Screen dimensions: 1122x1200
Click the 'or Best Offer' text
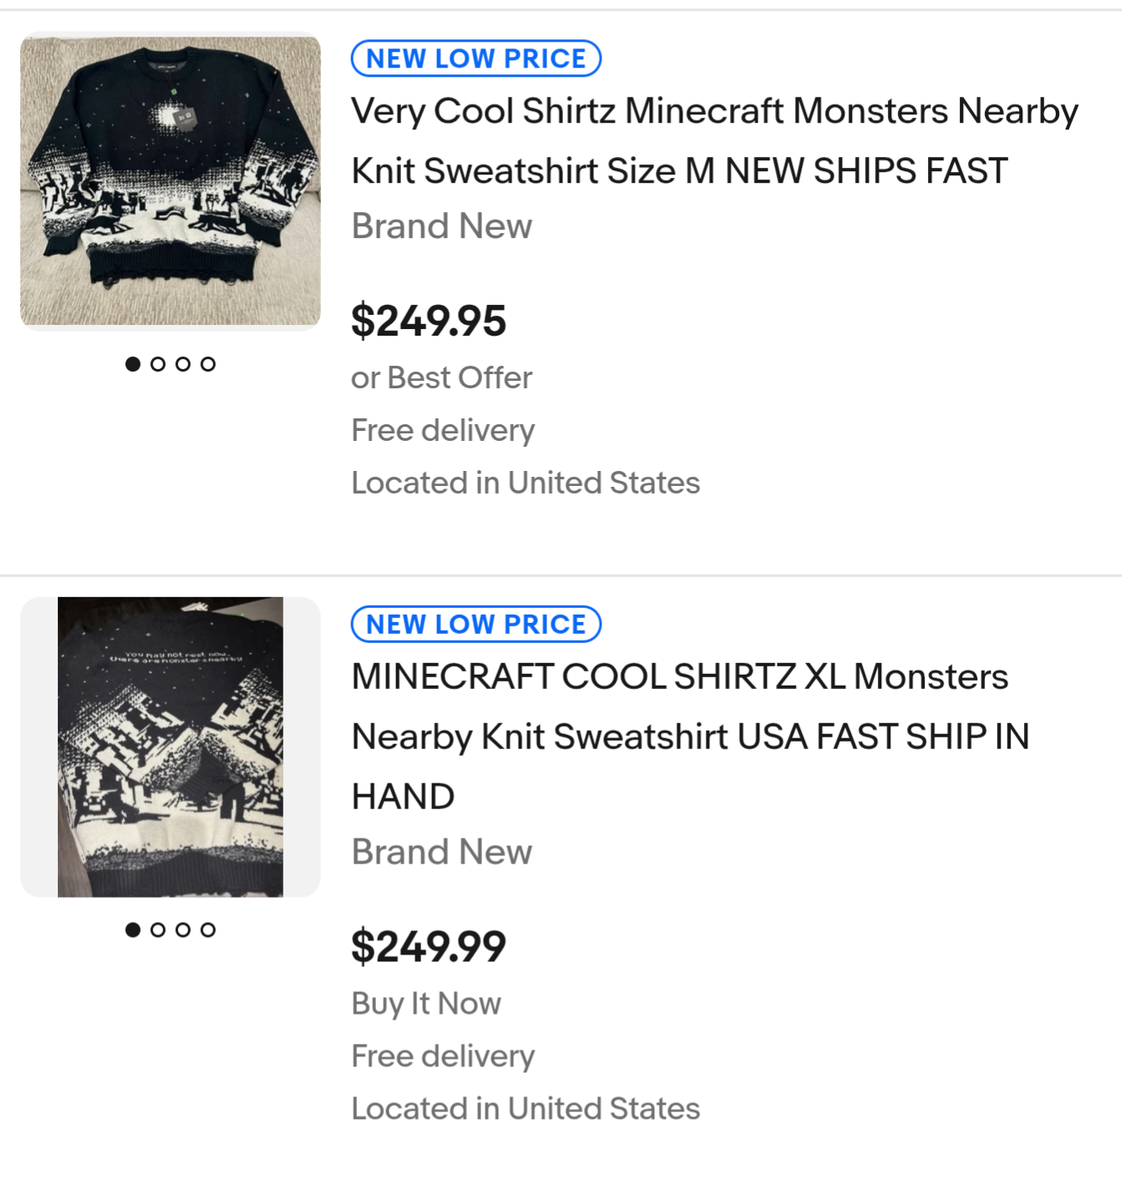pos(441,378)
